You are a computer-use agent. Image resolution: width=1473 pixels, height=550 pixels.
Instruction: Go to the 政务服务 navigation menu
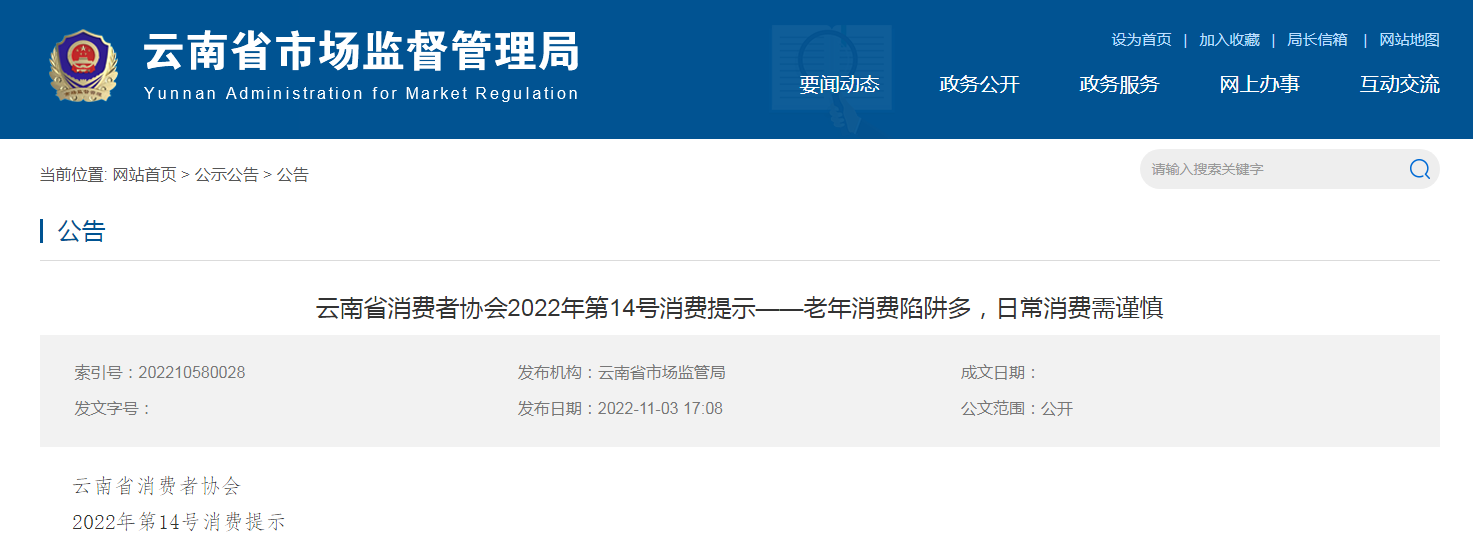click(x=1119, y=85)
